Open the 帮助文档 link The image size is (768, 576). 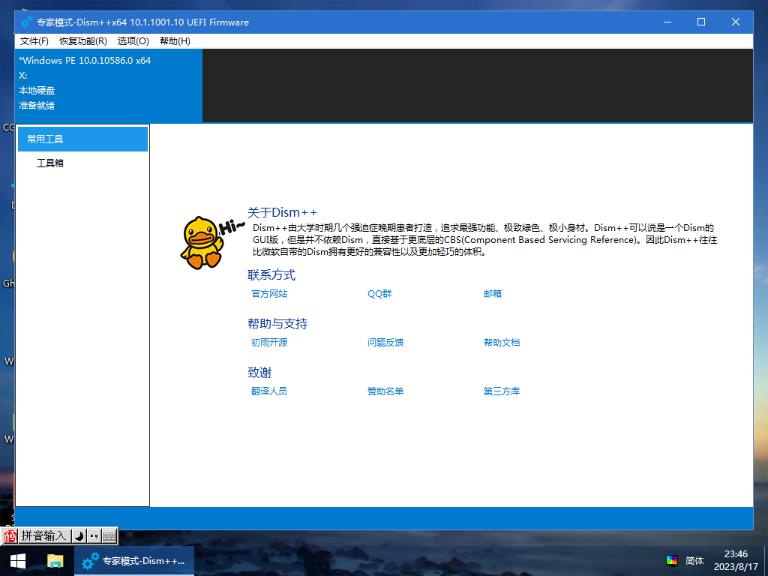(502, 342)
